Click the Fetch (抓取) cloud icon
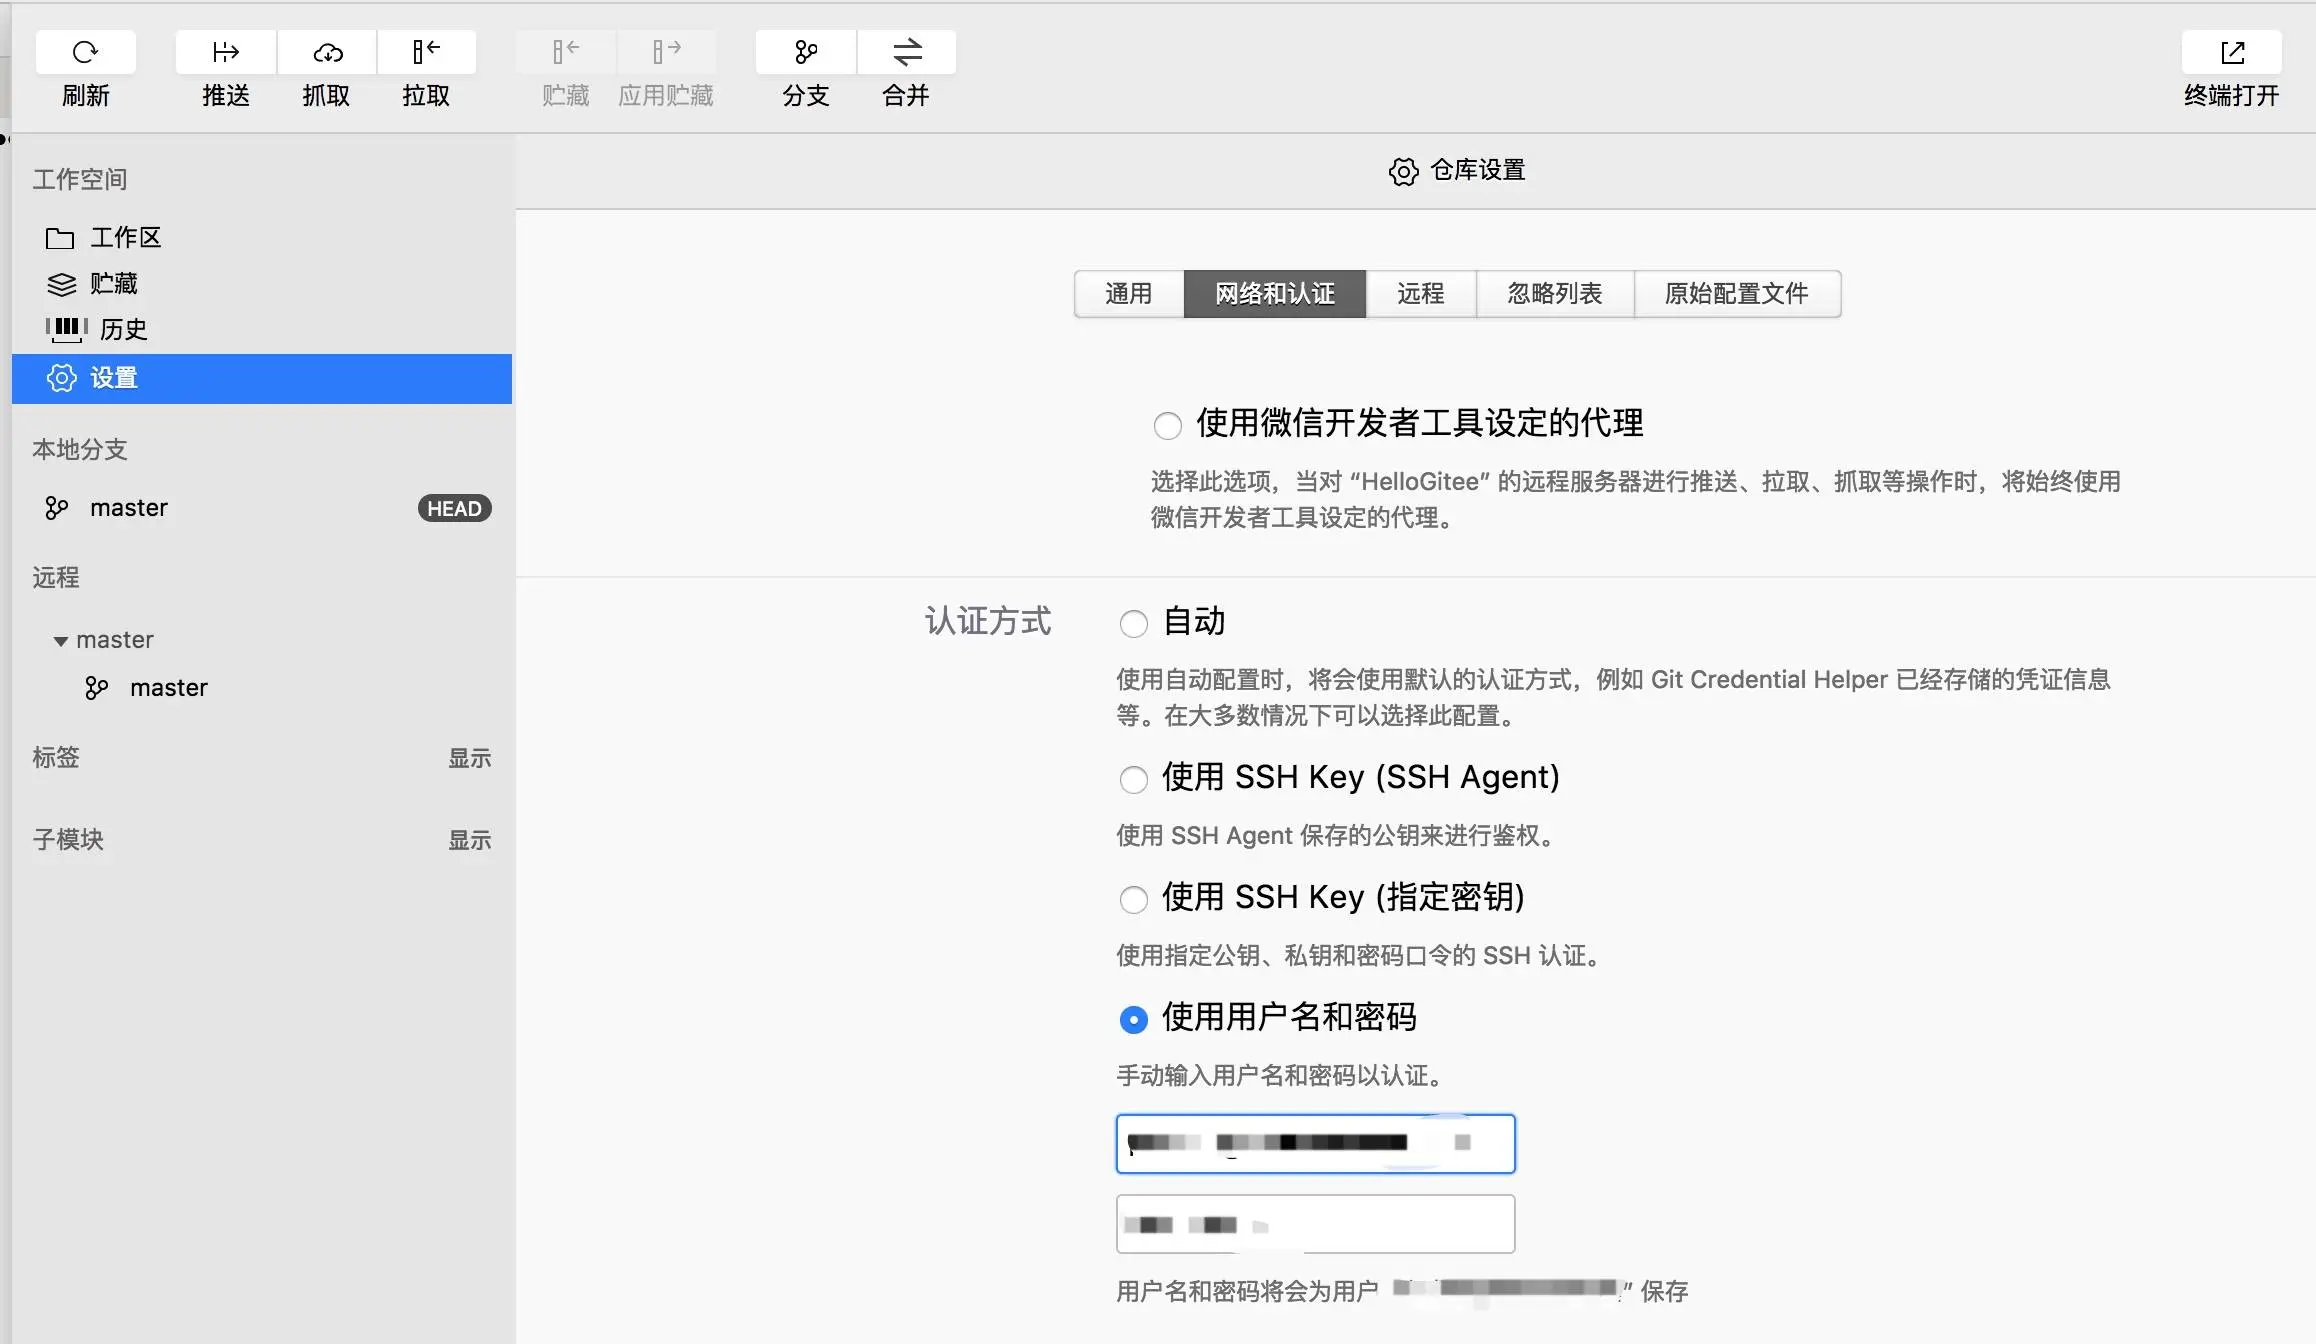This screenshot has width=2316, height=1344. 326,52
